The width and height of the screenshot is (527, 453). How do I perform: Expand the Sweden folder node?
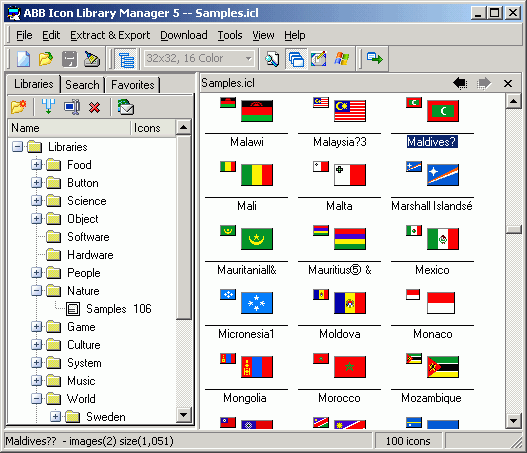pos(55,417)
